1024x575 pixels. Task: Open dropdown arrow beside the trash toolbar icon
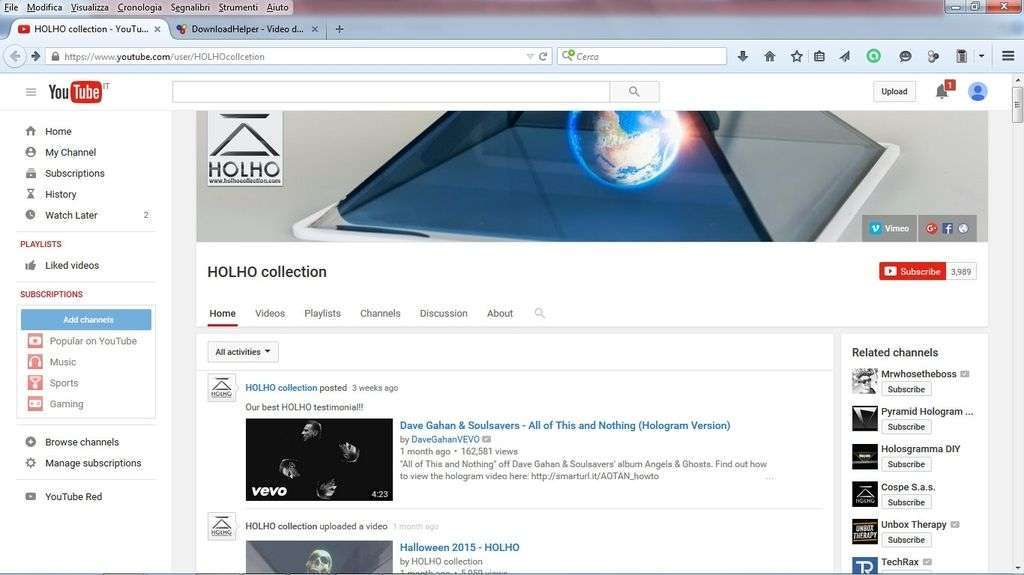(x=981, y=56)
